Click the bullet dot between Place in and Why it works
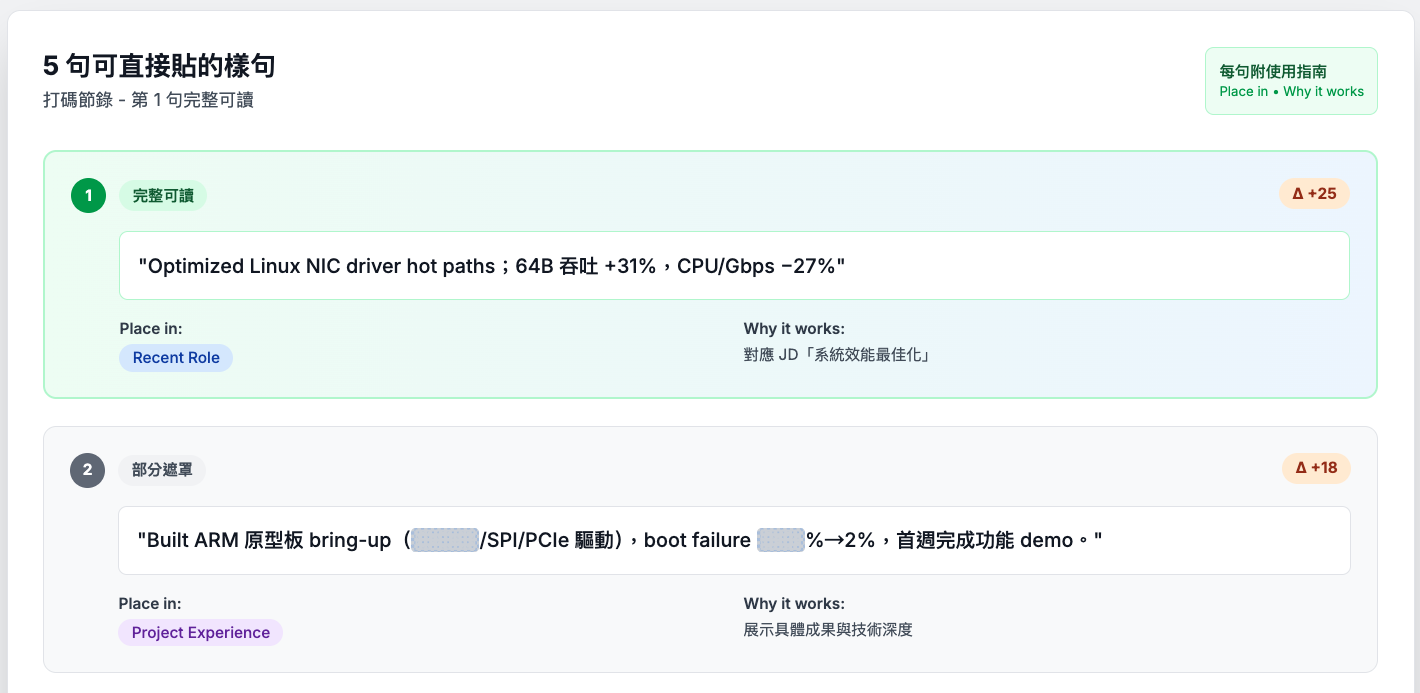The height and width of the screenshot is (693, 1420). point(1277,91)
